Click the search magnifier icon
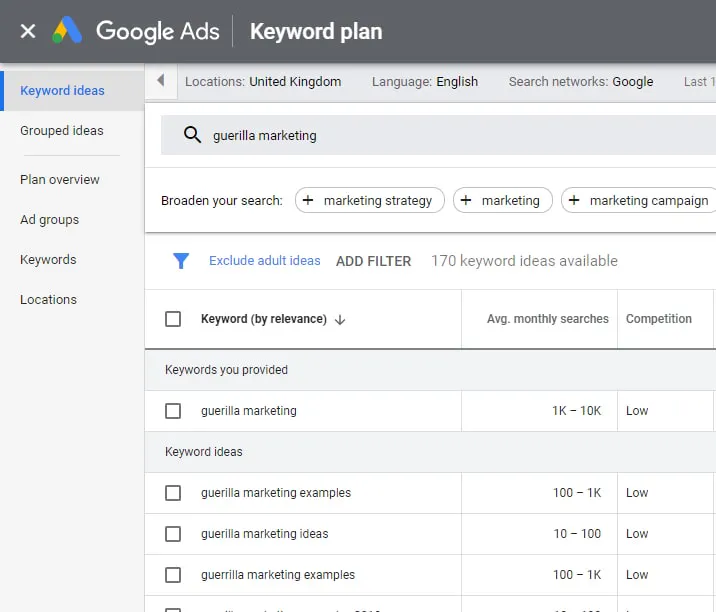 point(192,135)
